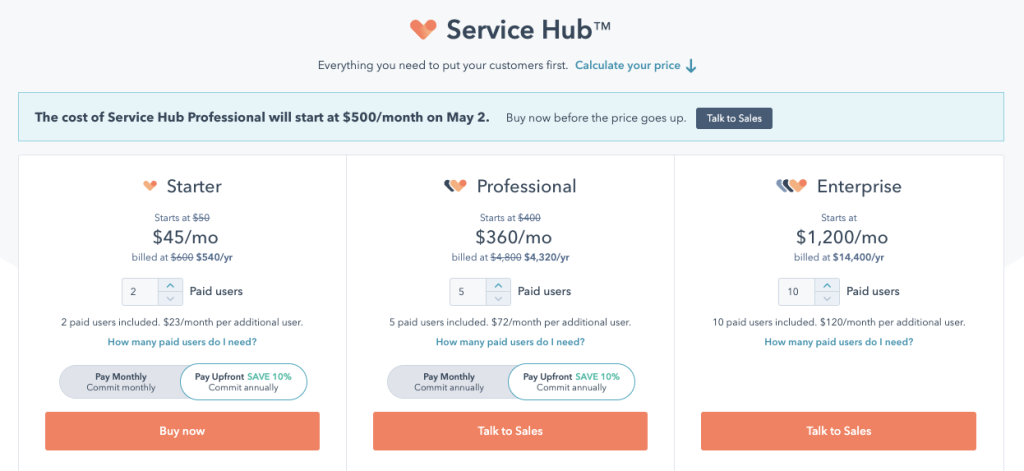The image size is (1024, 471).
Task: Click the Service Hub heart logo
Action: point(423,29)
